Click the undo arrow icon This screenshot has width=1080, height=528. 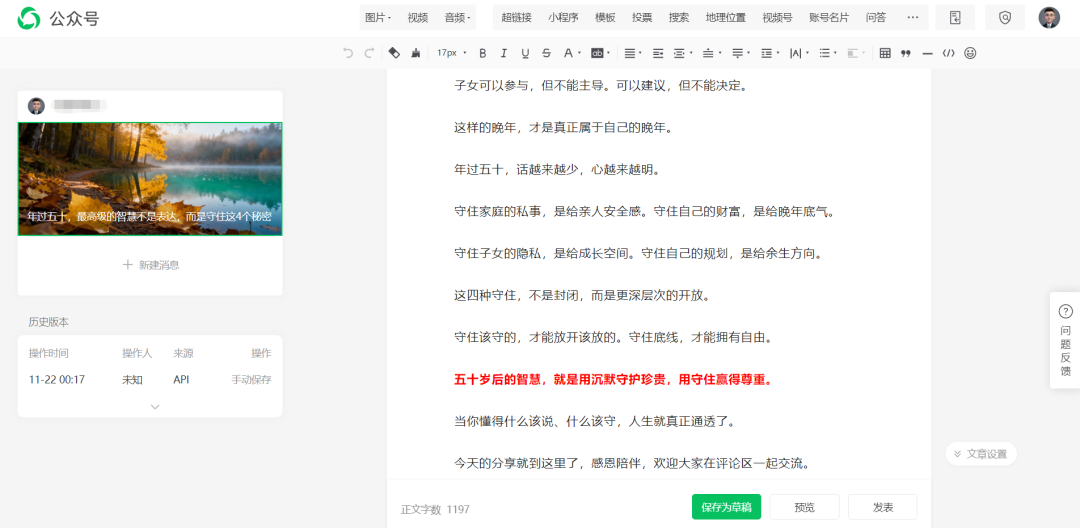click(348, 53)
